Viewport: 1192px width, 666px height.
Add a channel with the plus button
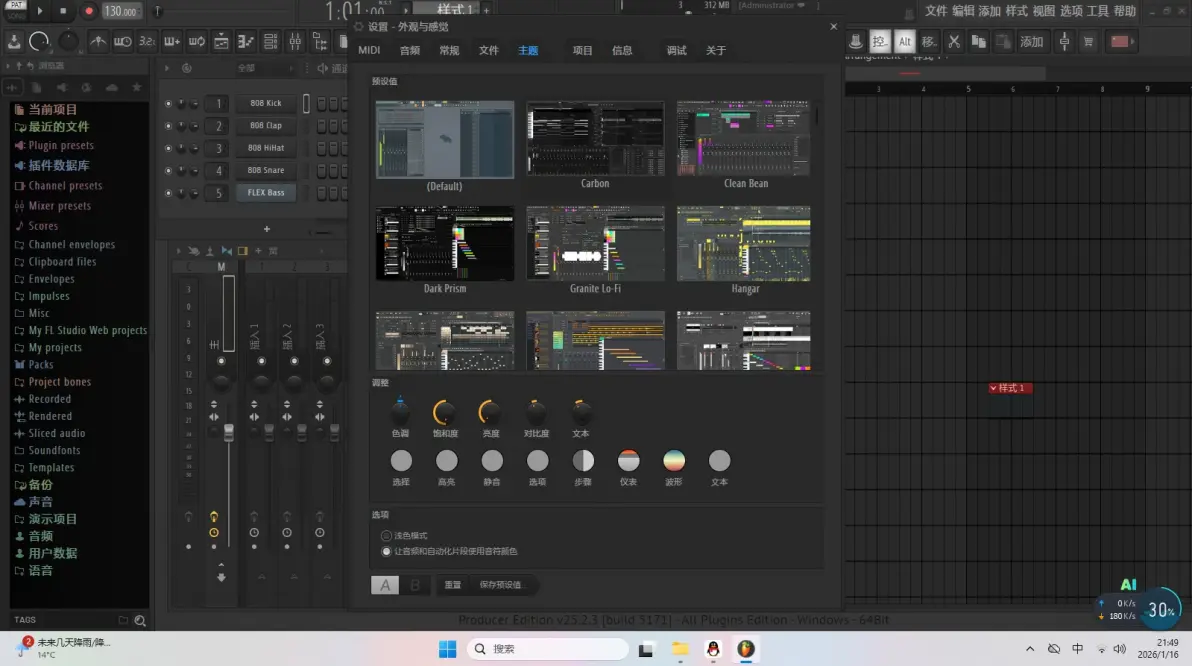coord(267,229)
